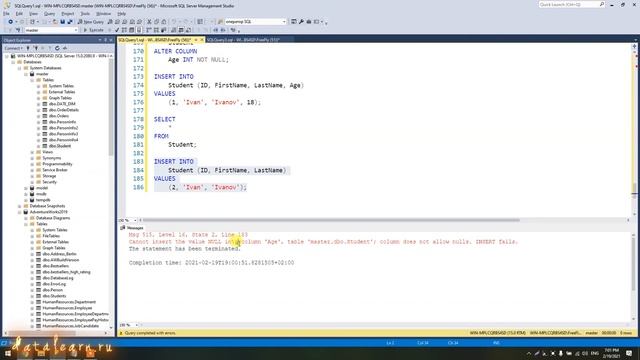Select the tempdb database node
The image size is (640, 360).
43,200
